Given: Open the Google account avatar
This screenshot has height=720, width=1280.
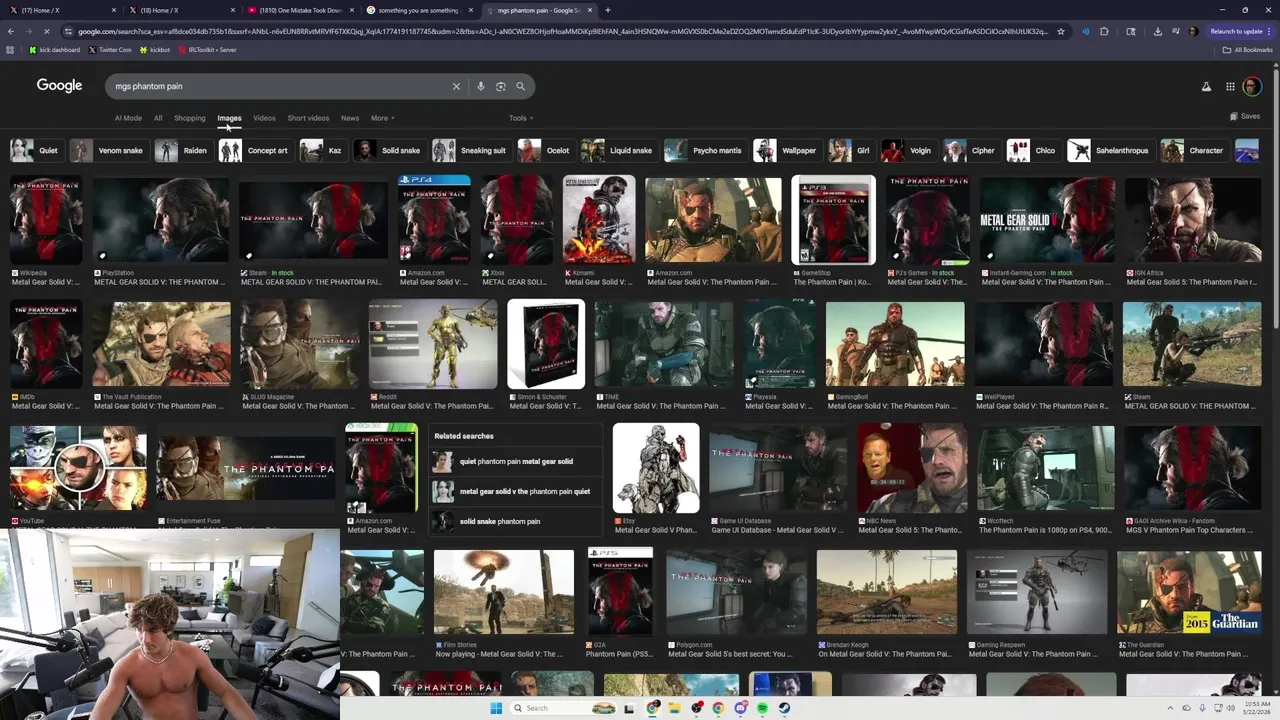Looking at the screenshot, I should 1252,87.
